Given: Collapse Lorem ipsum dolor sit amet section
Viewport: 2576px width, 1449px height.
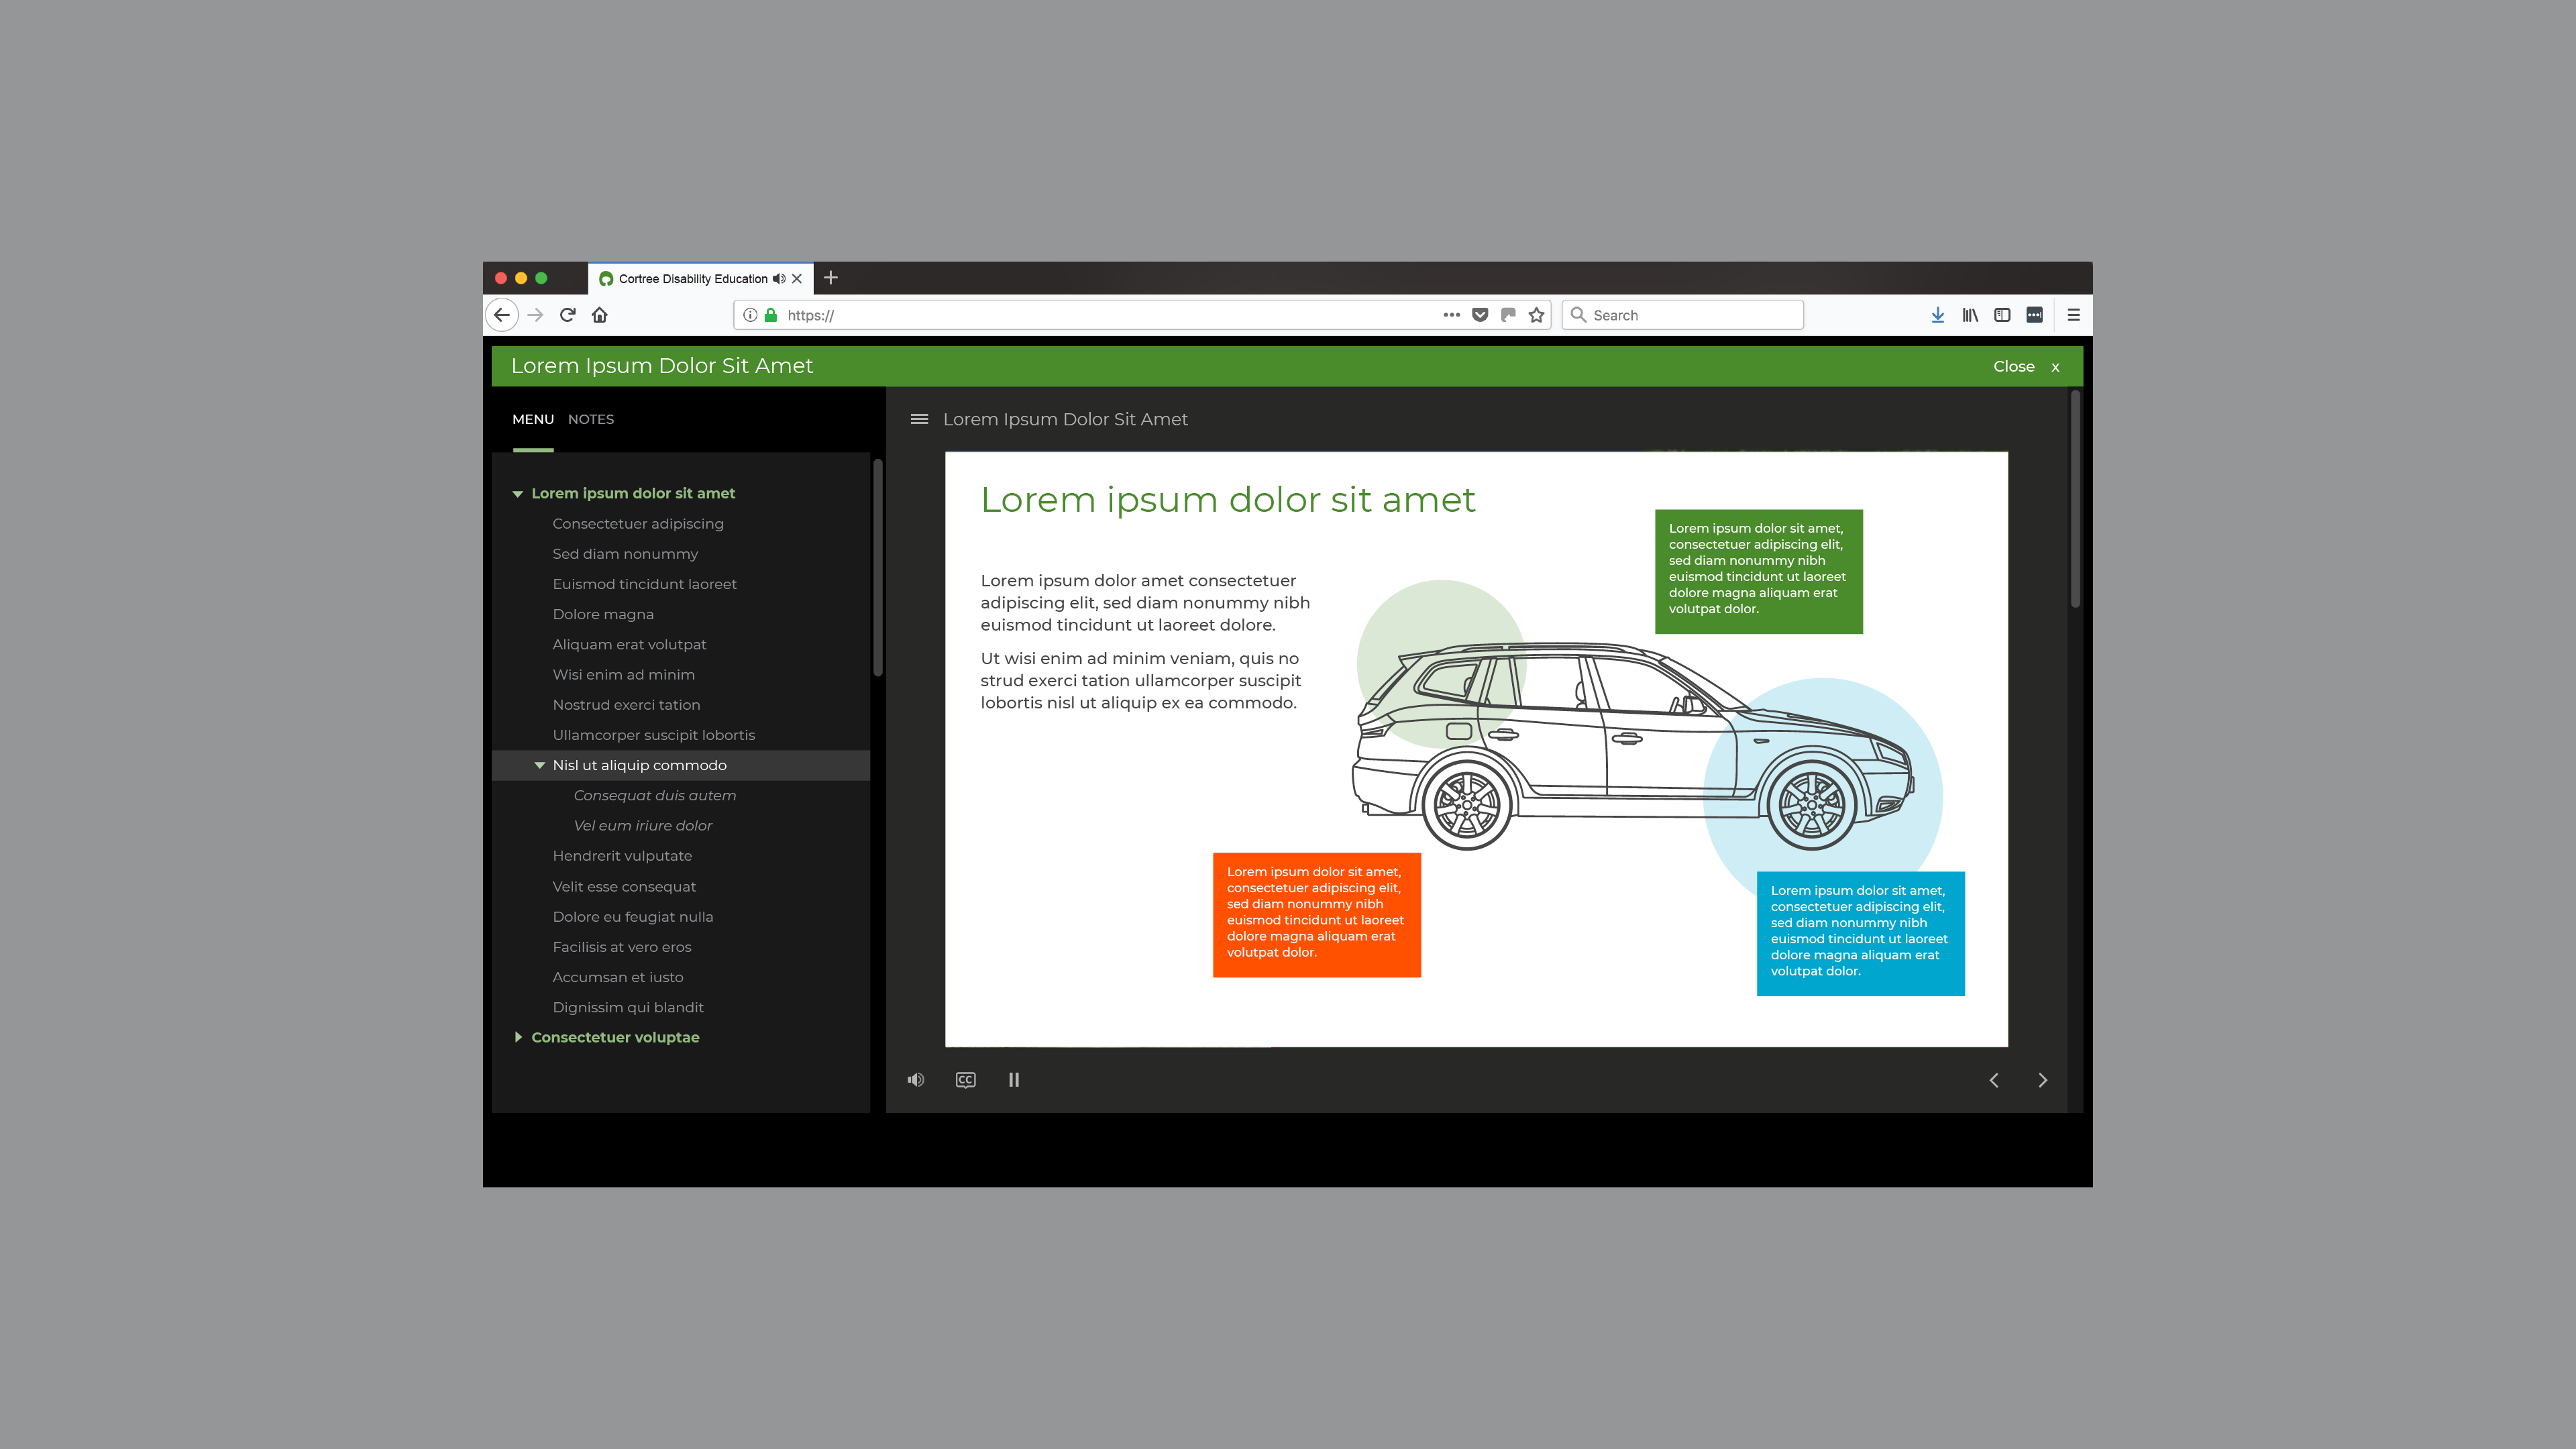Looking at the screenshot, I should (x=518, y=494).
